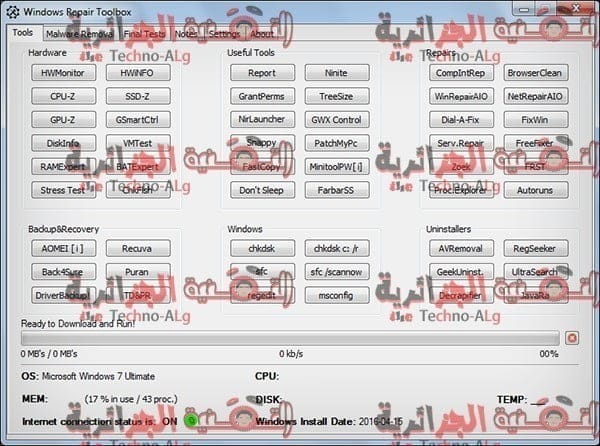Open FastCopy
Image resolution: width=600 pixels, height=446 pixels.
tap(262, 166)
